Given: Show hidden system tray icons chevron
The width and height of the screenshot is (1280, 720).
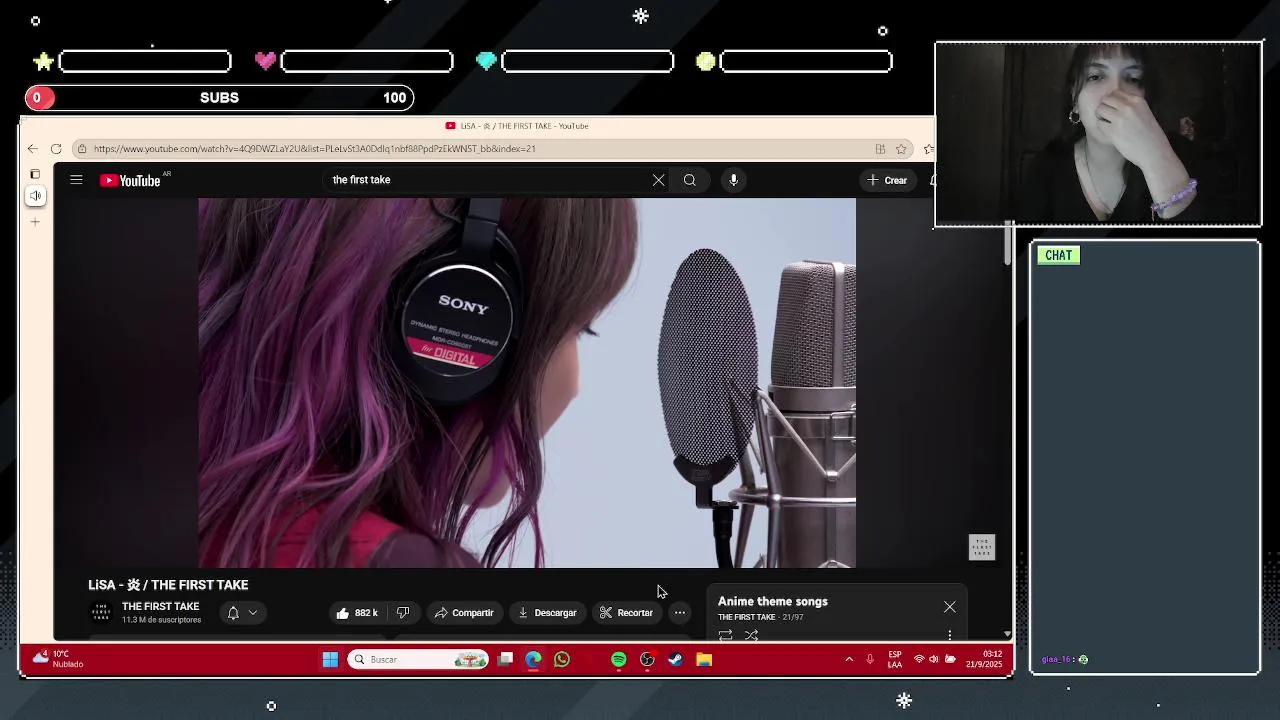Looking at the screenshot, I should point(849,660).
